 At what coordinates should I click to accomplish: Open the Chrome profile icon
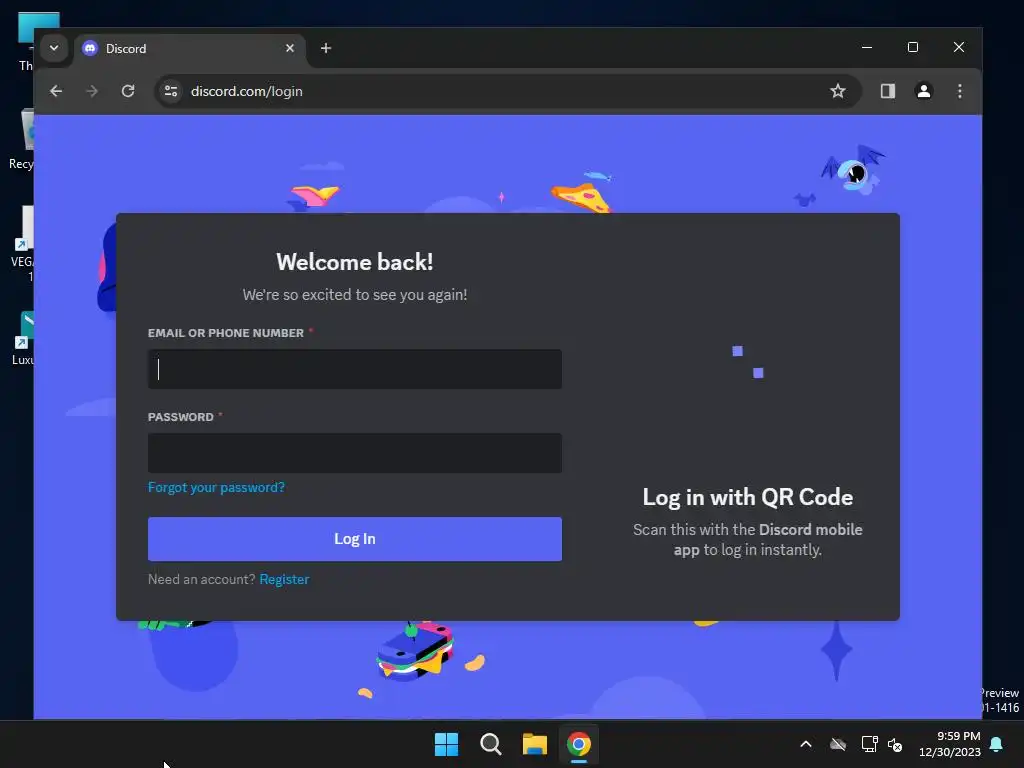pyautogui.click(x=923, y=91)
